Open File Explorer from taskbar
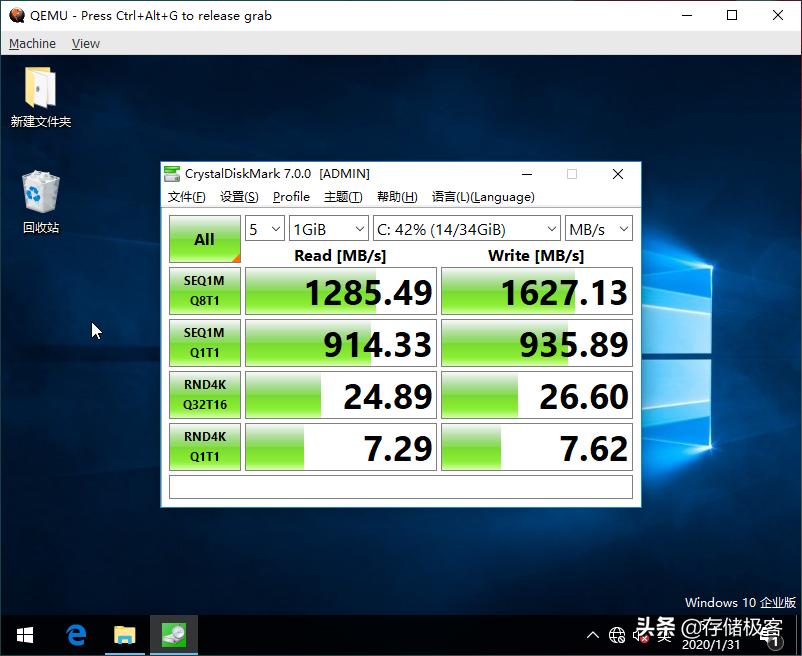802x656 pixels. click(x=124, y=634)
